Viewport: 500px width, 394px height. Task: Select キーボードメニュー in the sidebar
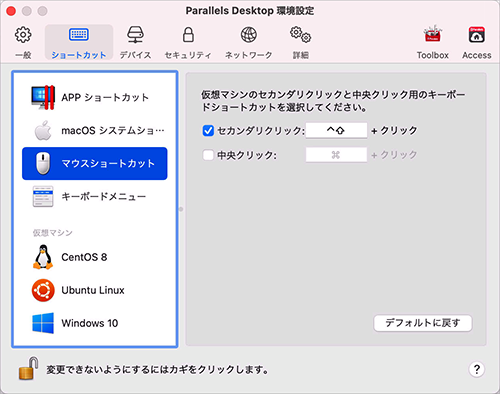(95, 196)
